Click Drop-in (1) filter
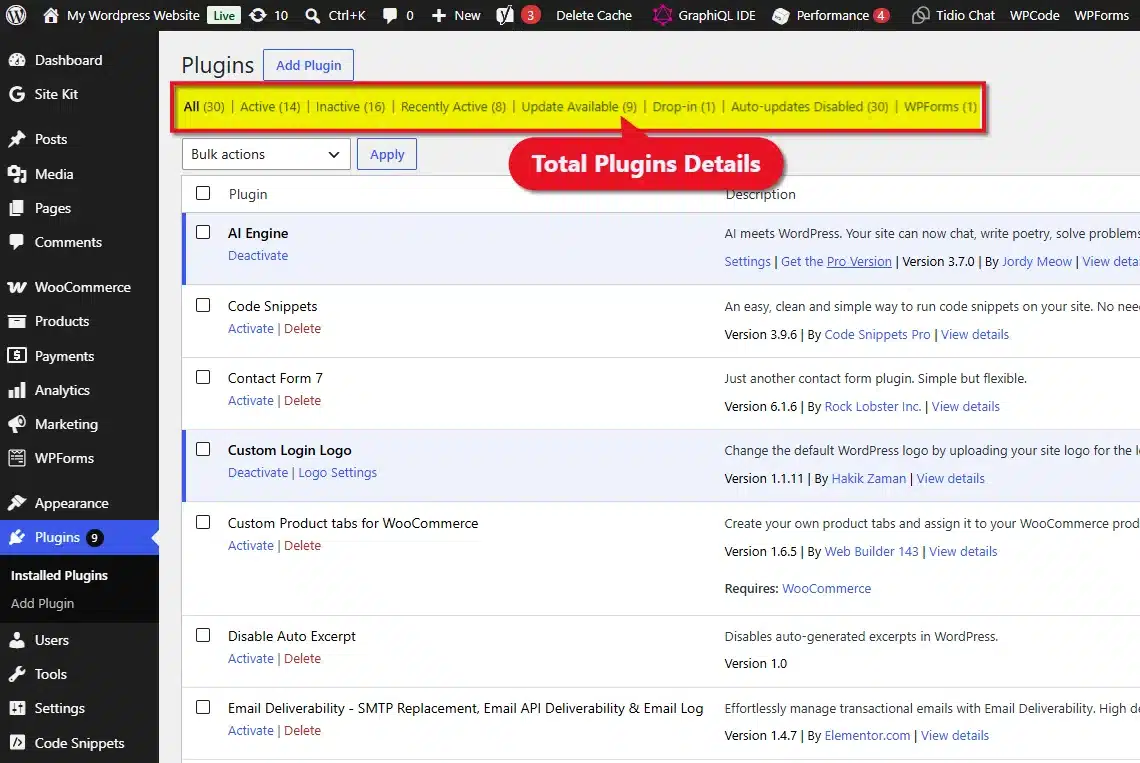Viewport: 1140px width, 763px height. pyautogui.click(x=683, y=107)
